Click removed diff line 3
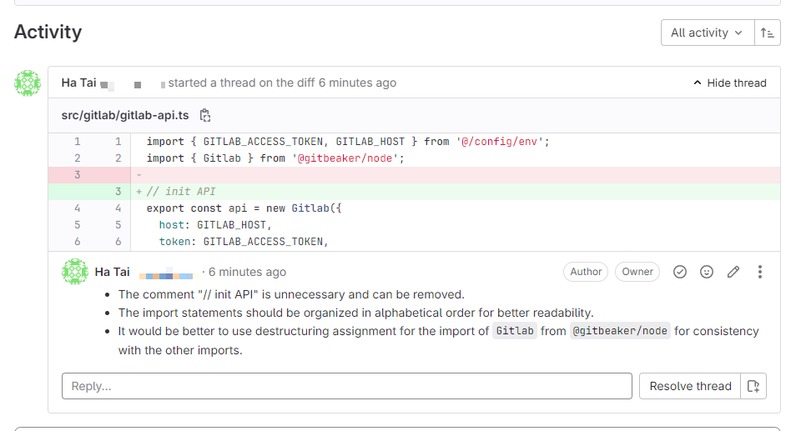The height and width of the screenshot is (431, 806). click(x=414, y=175)
